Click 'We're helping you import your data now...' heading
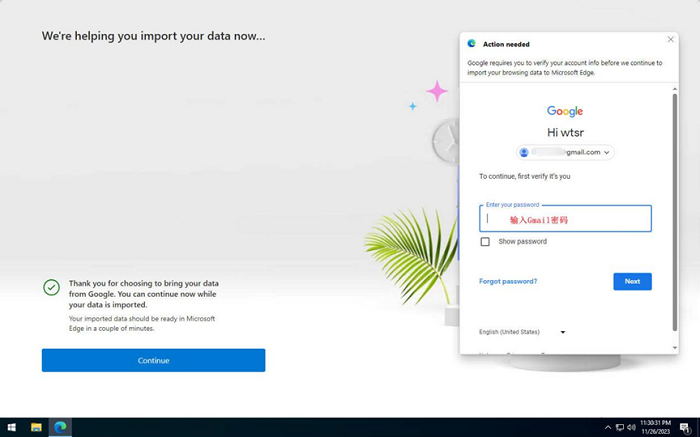Viewport: 700px width, 437px height. (153, 36)
